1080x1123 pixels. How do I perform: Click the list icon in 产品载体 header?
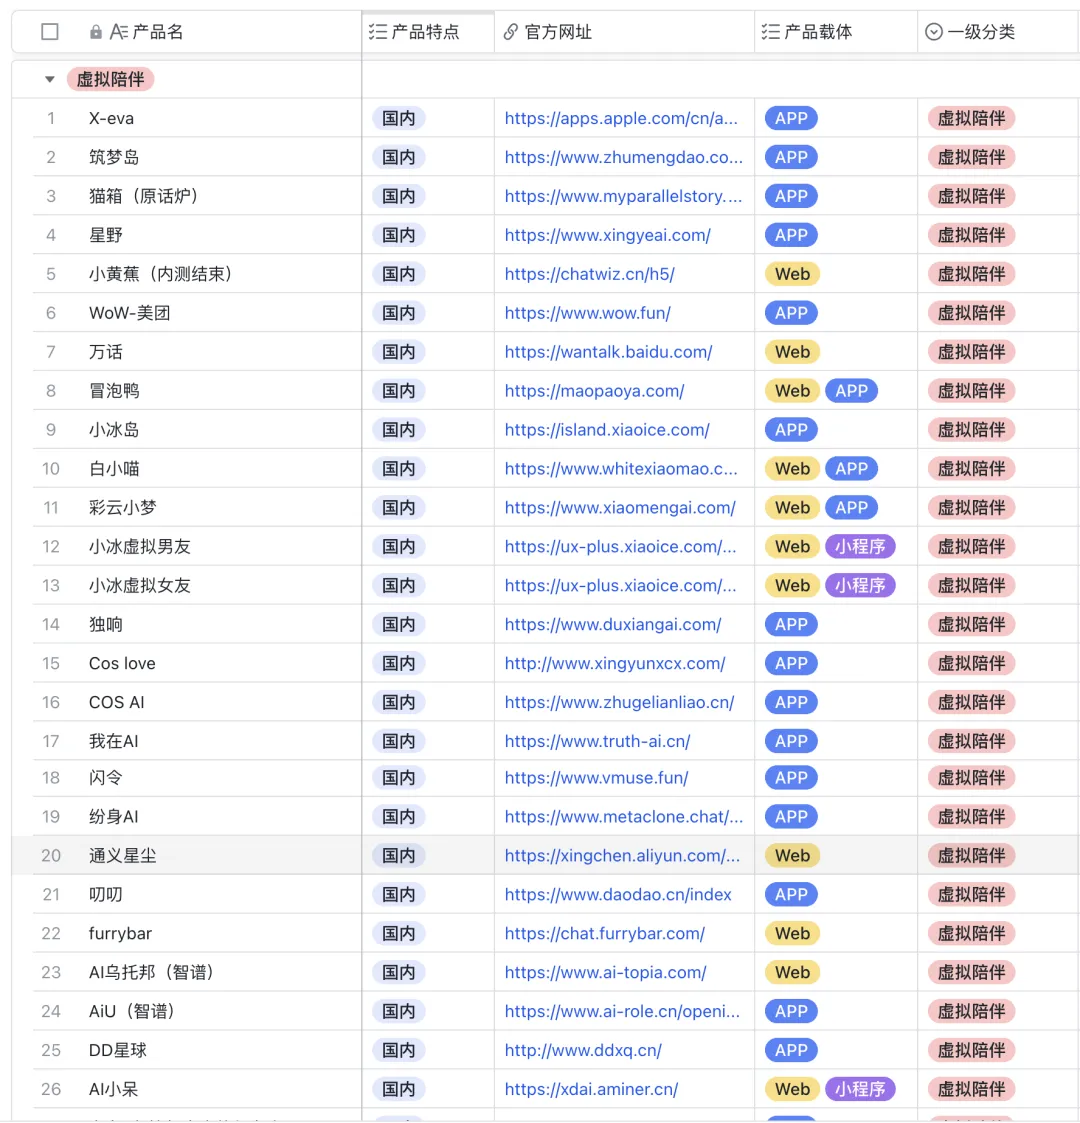[771, 32]
